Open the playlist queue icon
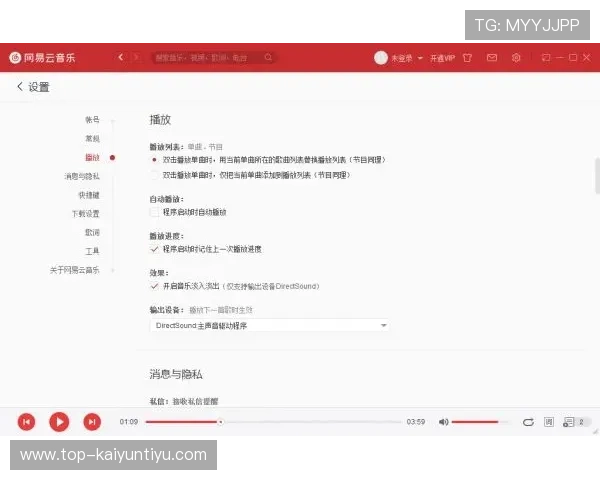 coord(569,422)
